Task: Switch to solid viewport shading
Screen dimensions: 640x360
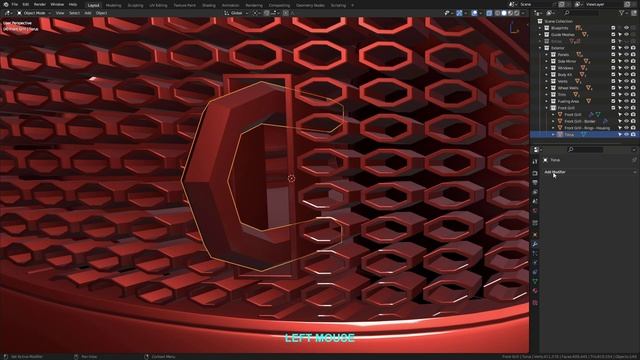Action: pos(504,13)
